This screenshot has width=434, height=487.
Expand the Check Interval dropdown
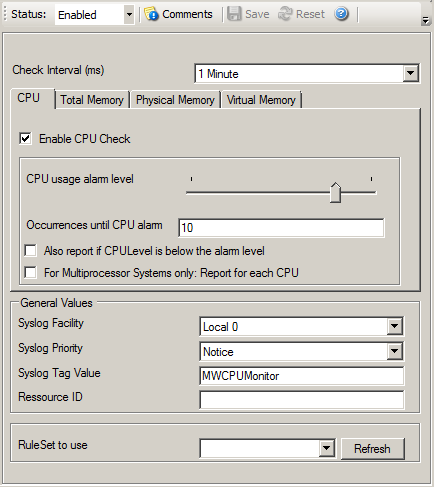tap(410, 73)
